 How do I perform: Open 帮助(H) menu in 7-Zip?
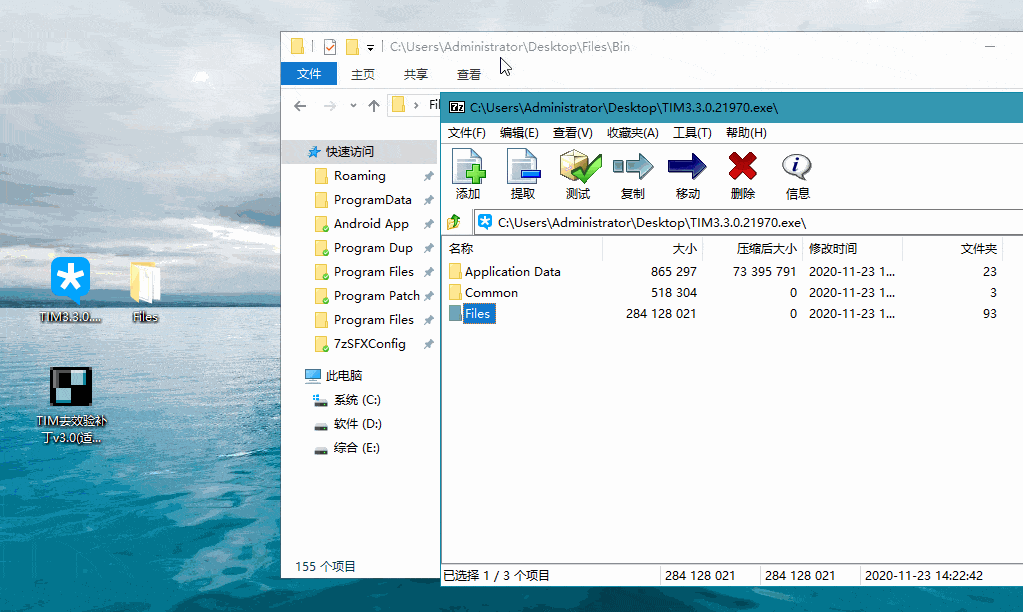coord(746,133)
